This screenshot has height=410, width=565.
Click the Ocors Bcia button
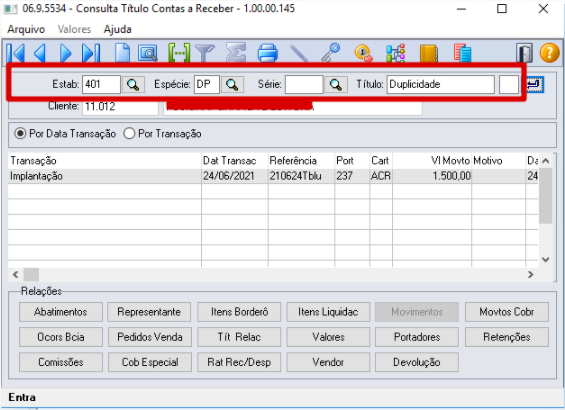tap(61, 337)
